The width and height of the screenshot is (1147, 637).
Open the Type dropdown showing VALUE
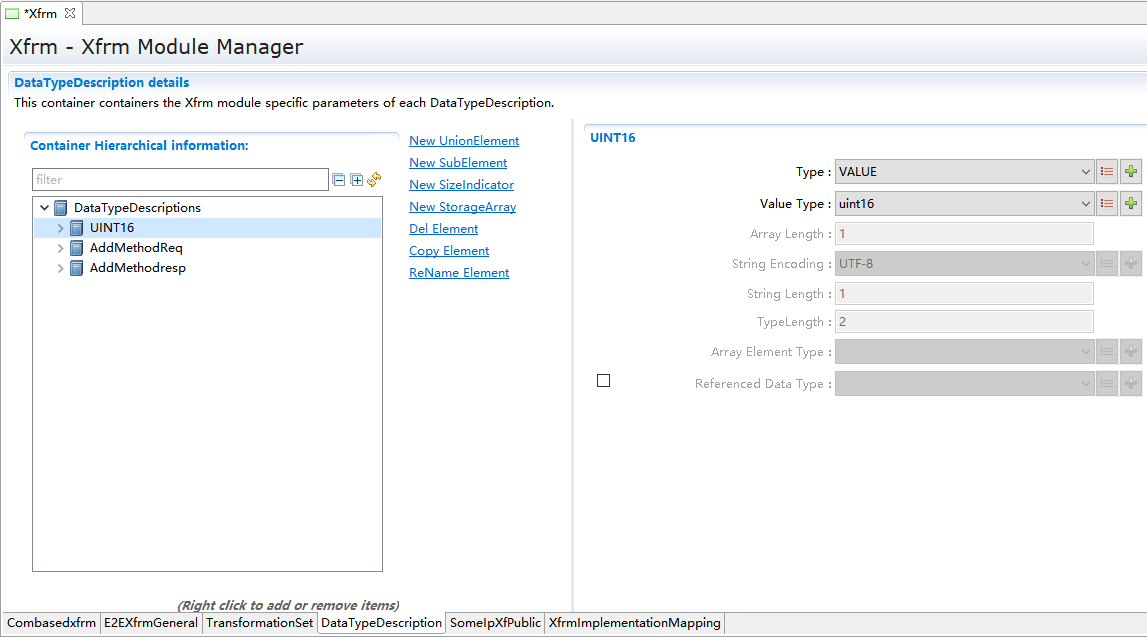pos(964,172)
